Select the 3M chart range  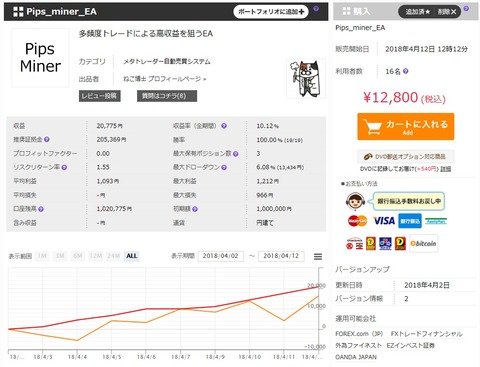[x=60, y=256]
